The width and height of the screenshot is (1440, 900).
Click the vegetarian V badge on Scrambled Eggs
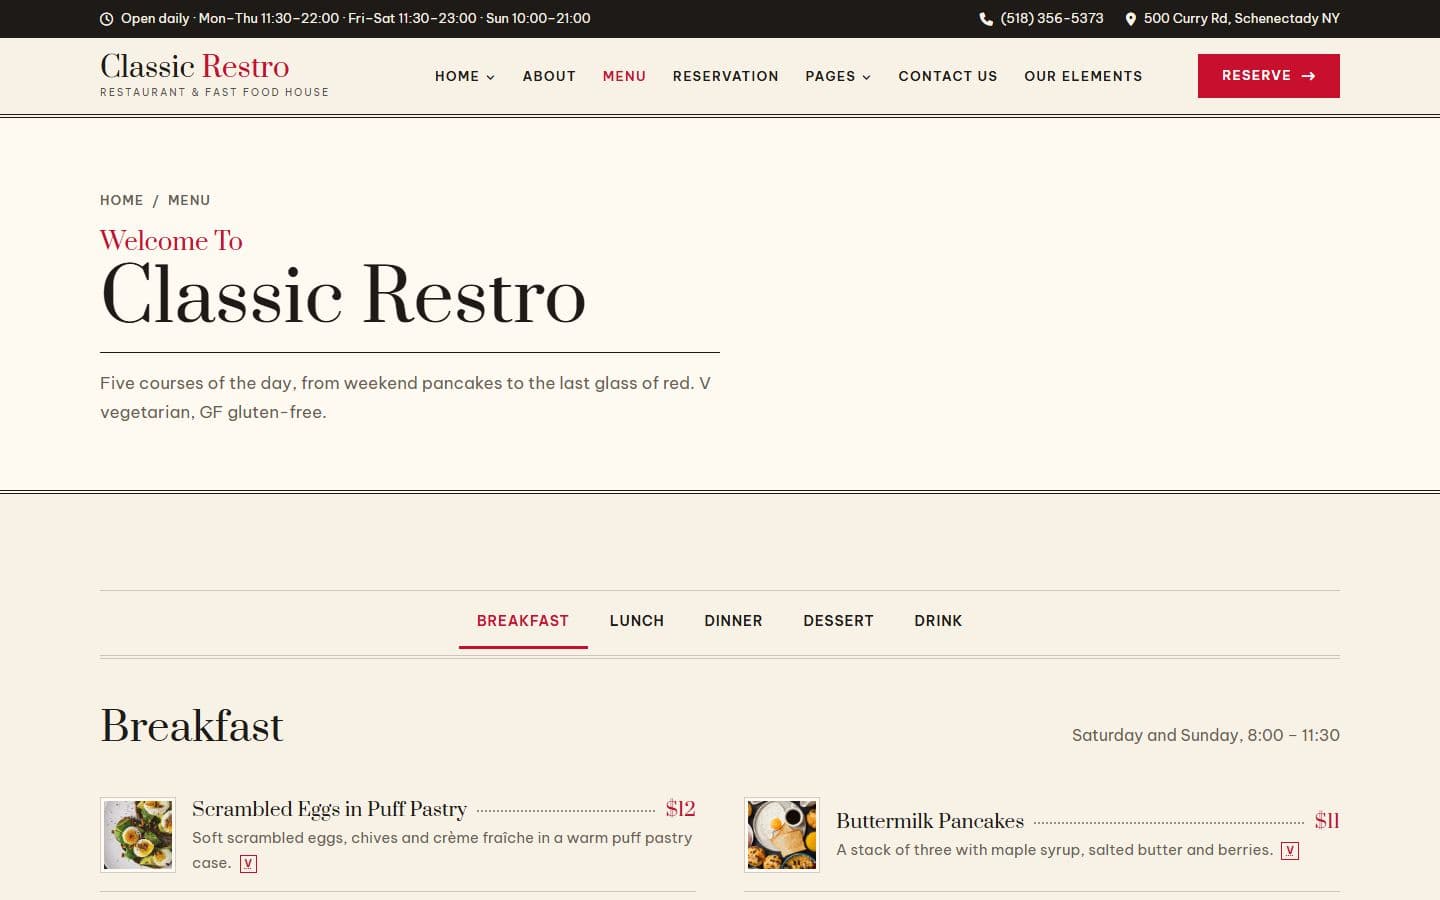(248, 864)
